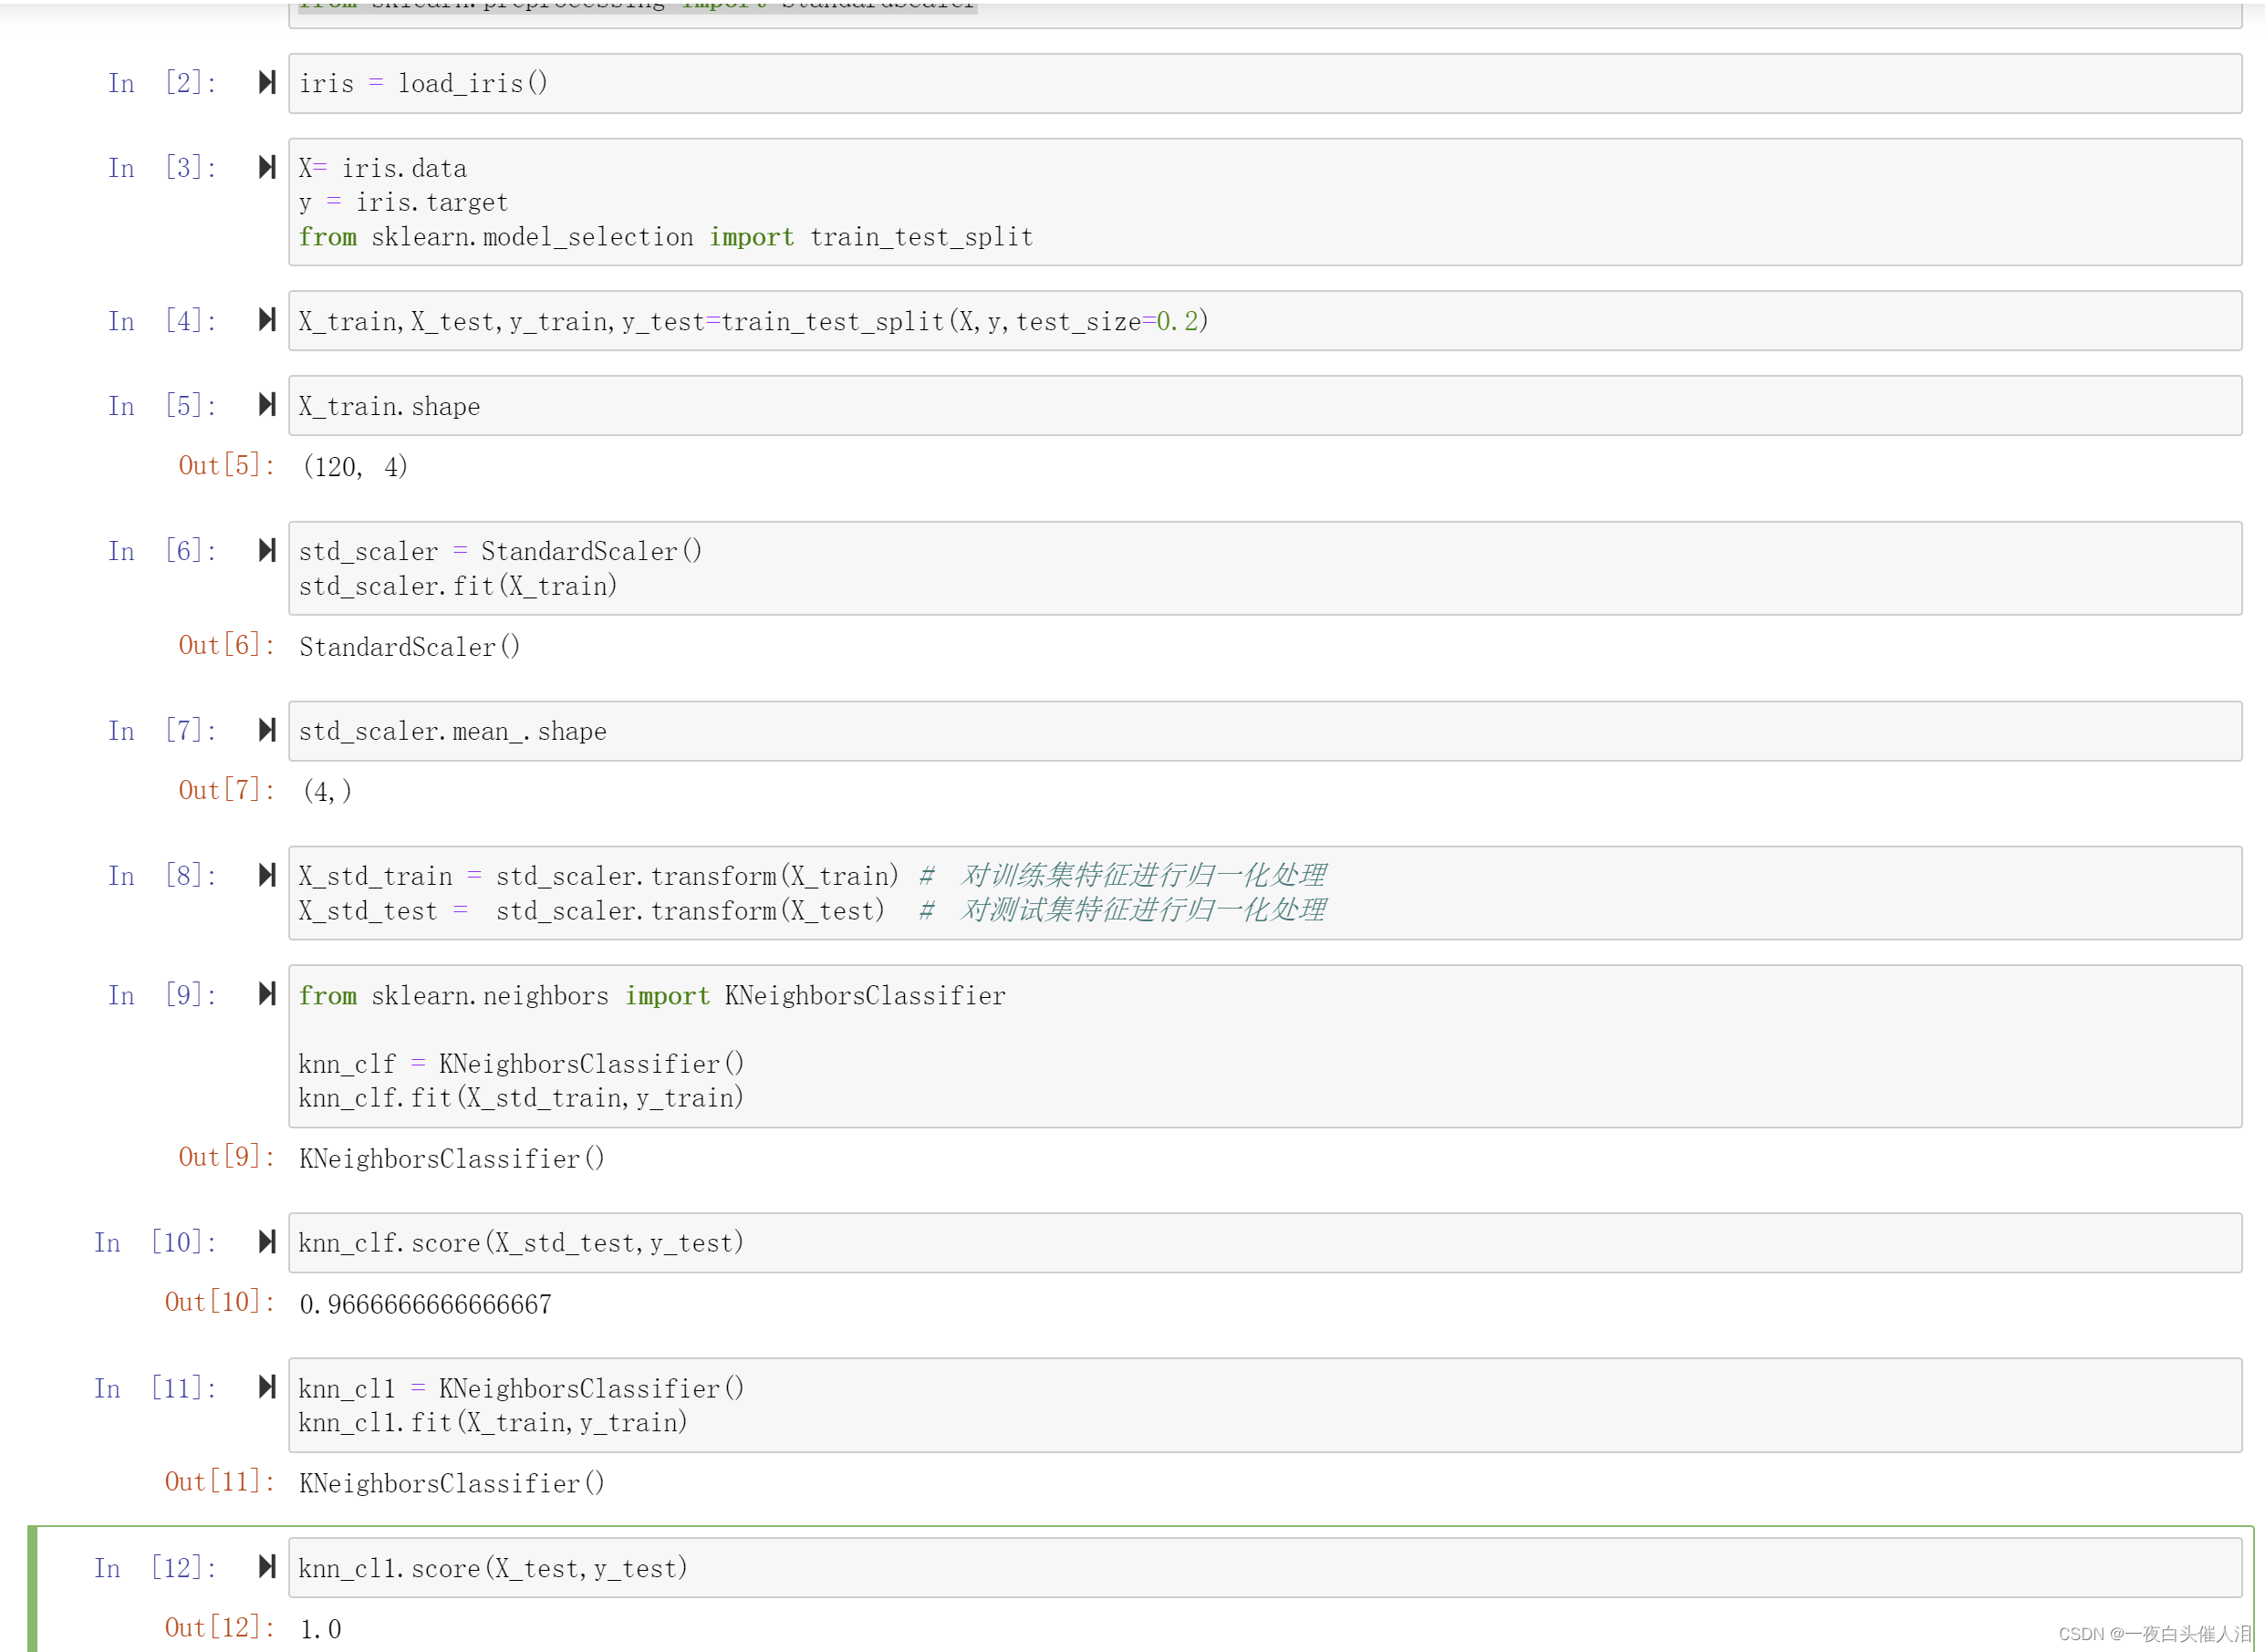
Task: Focus the std_scaler = StandardScaler() cell
Action: point(1265,568)
